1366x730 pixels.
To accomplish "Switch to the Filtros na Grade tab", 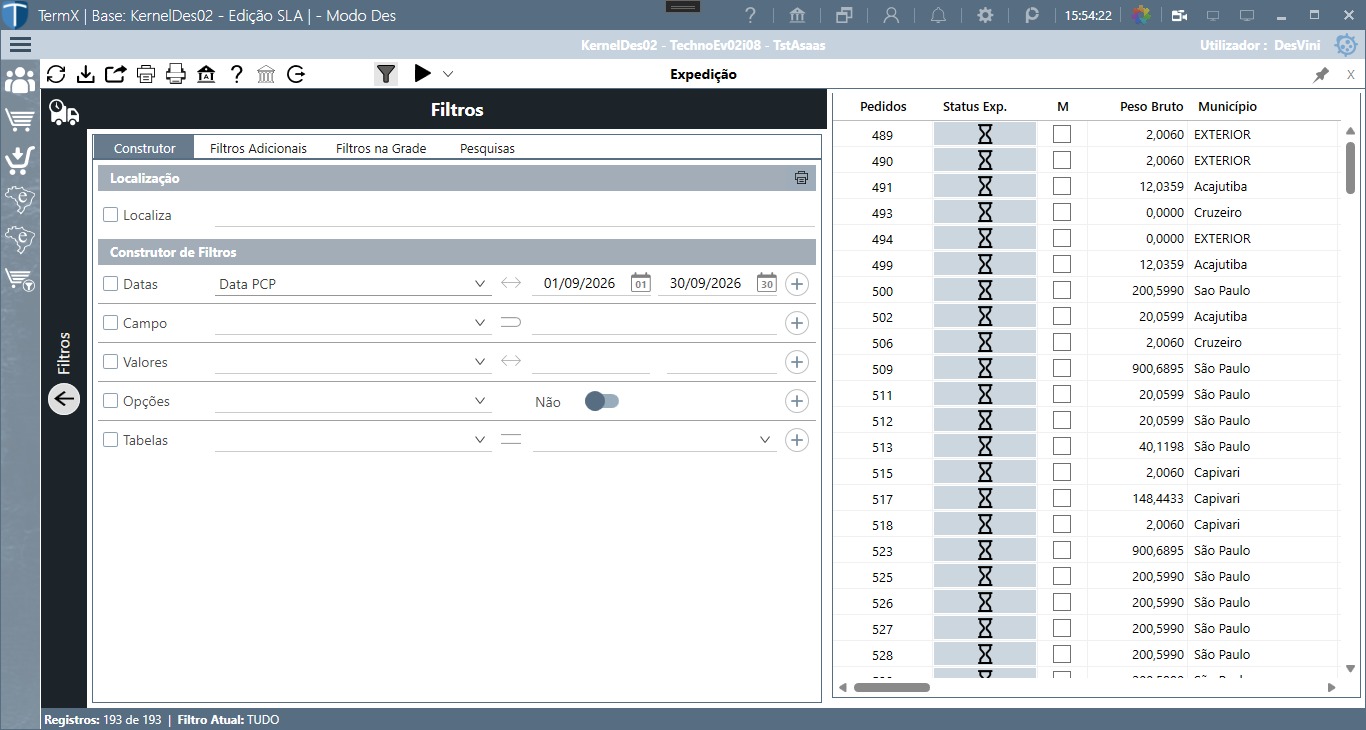I will [x=381, y=148].
